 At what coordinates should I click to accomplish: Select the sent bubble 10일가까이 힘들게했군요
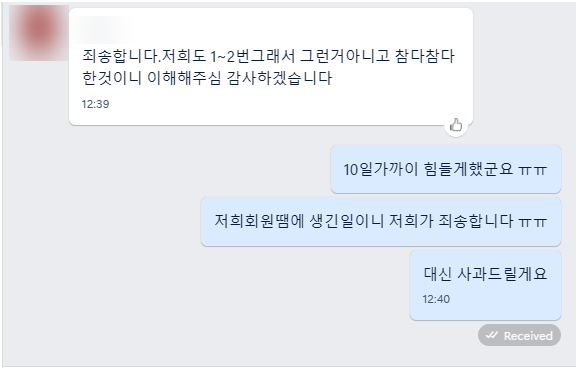coord(446,169)
